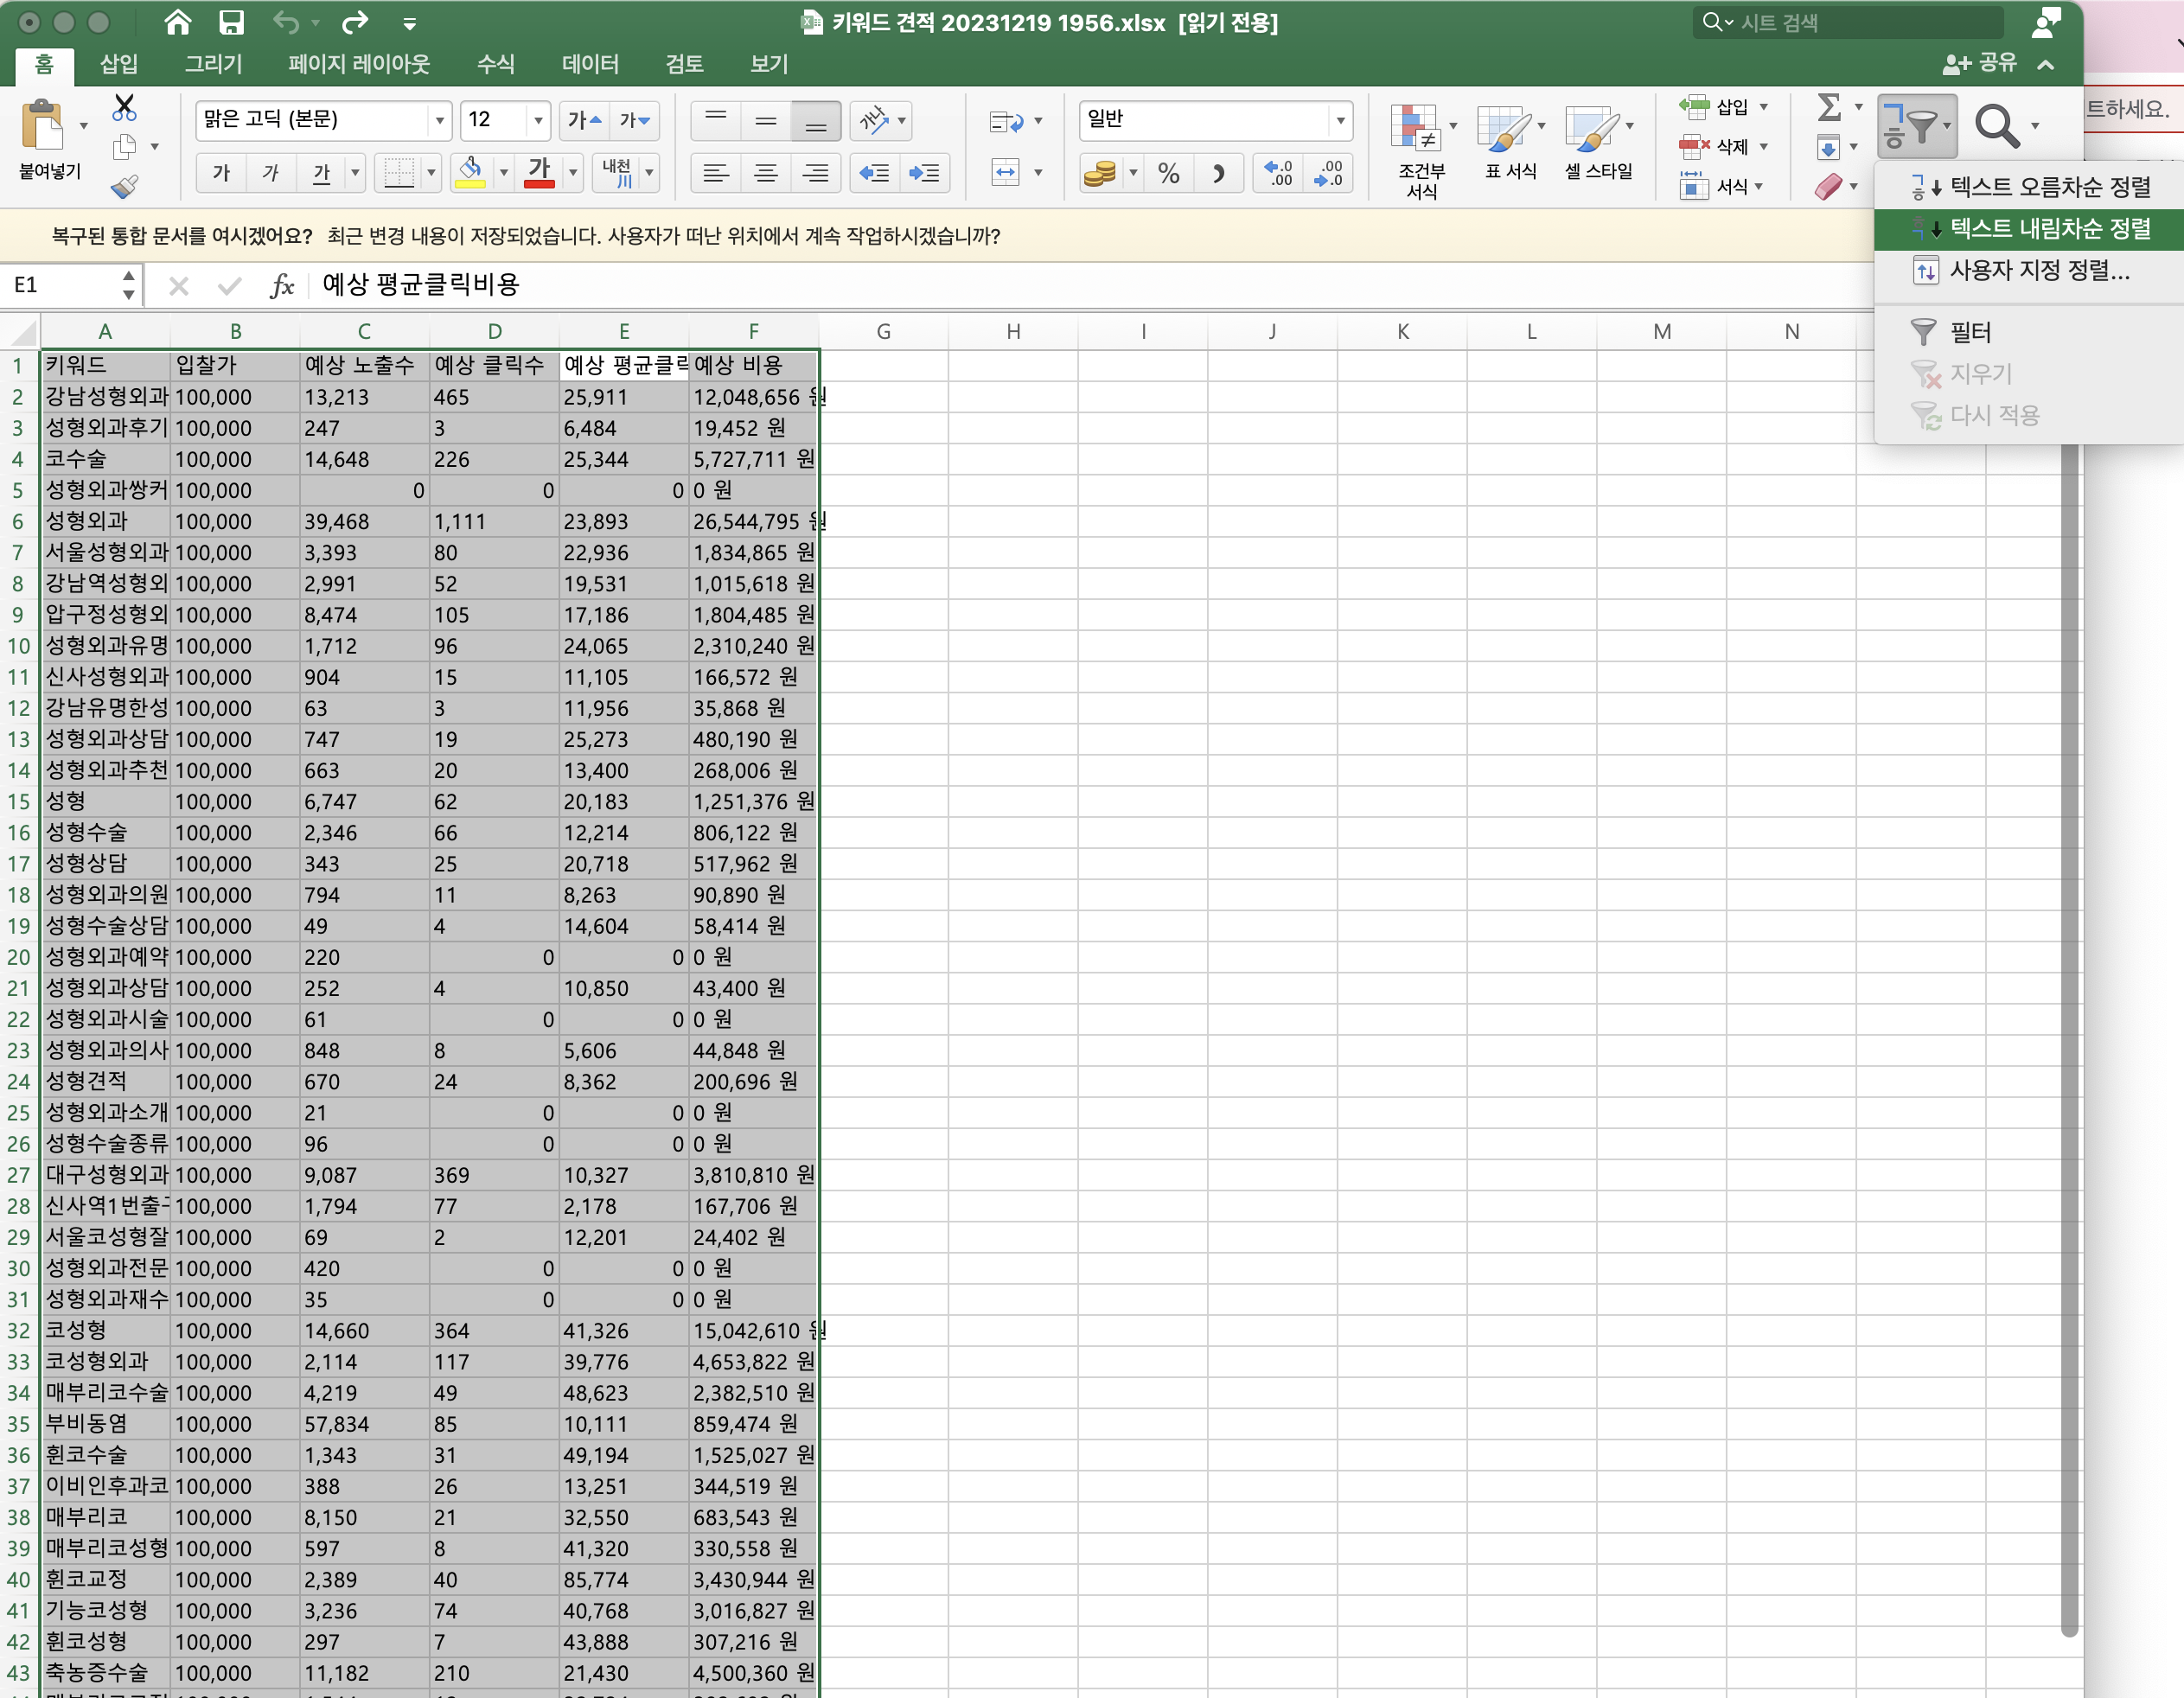The image size is (2184, 1698).
Task: Switch to the 데이터 ribbon tab
Action: tap(590, 64)
